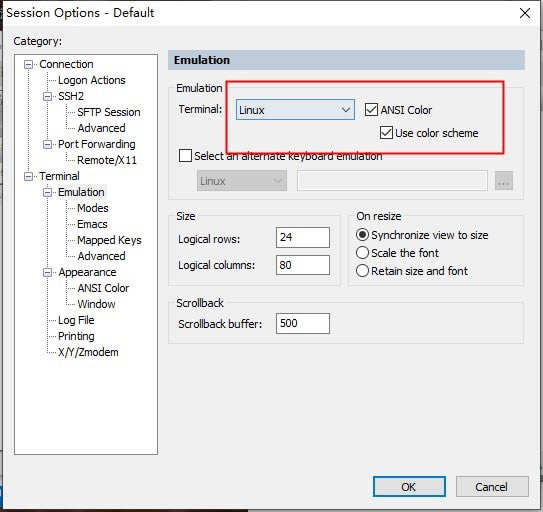
Task: Click the Logical rows input field
Action: coord(303,237)
